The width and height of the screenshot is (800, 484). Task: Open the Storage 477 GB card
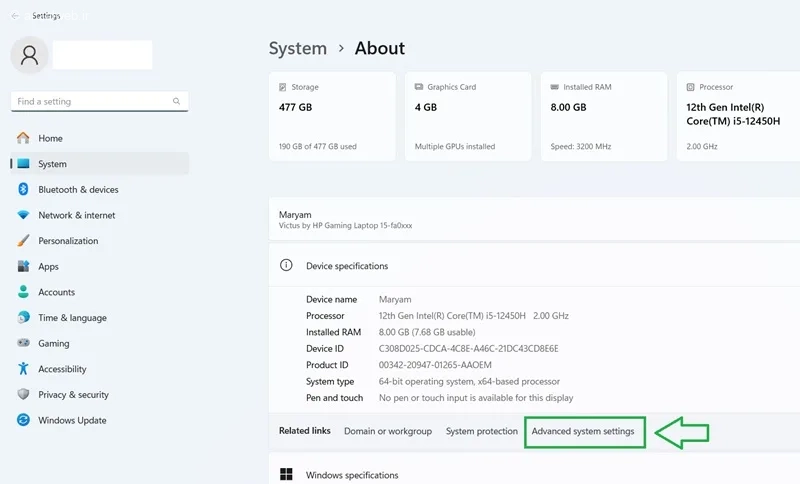(x=332, y=116)
